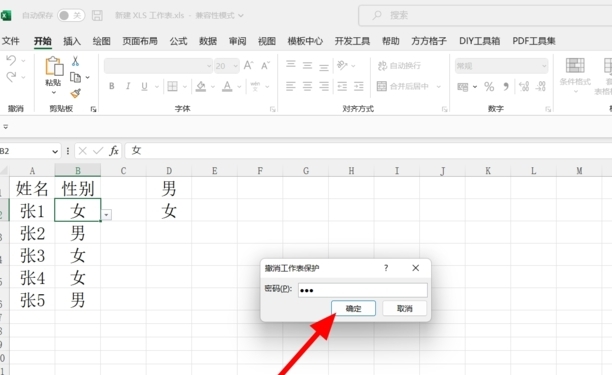
Task: Click the Increase Decimal icon
Action: click(x=524, y=86)
